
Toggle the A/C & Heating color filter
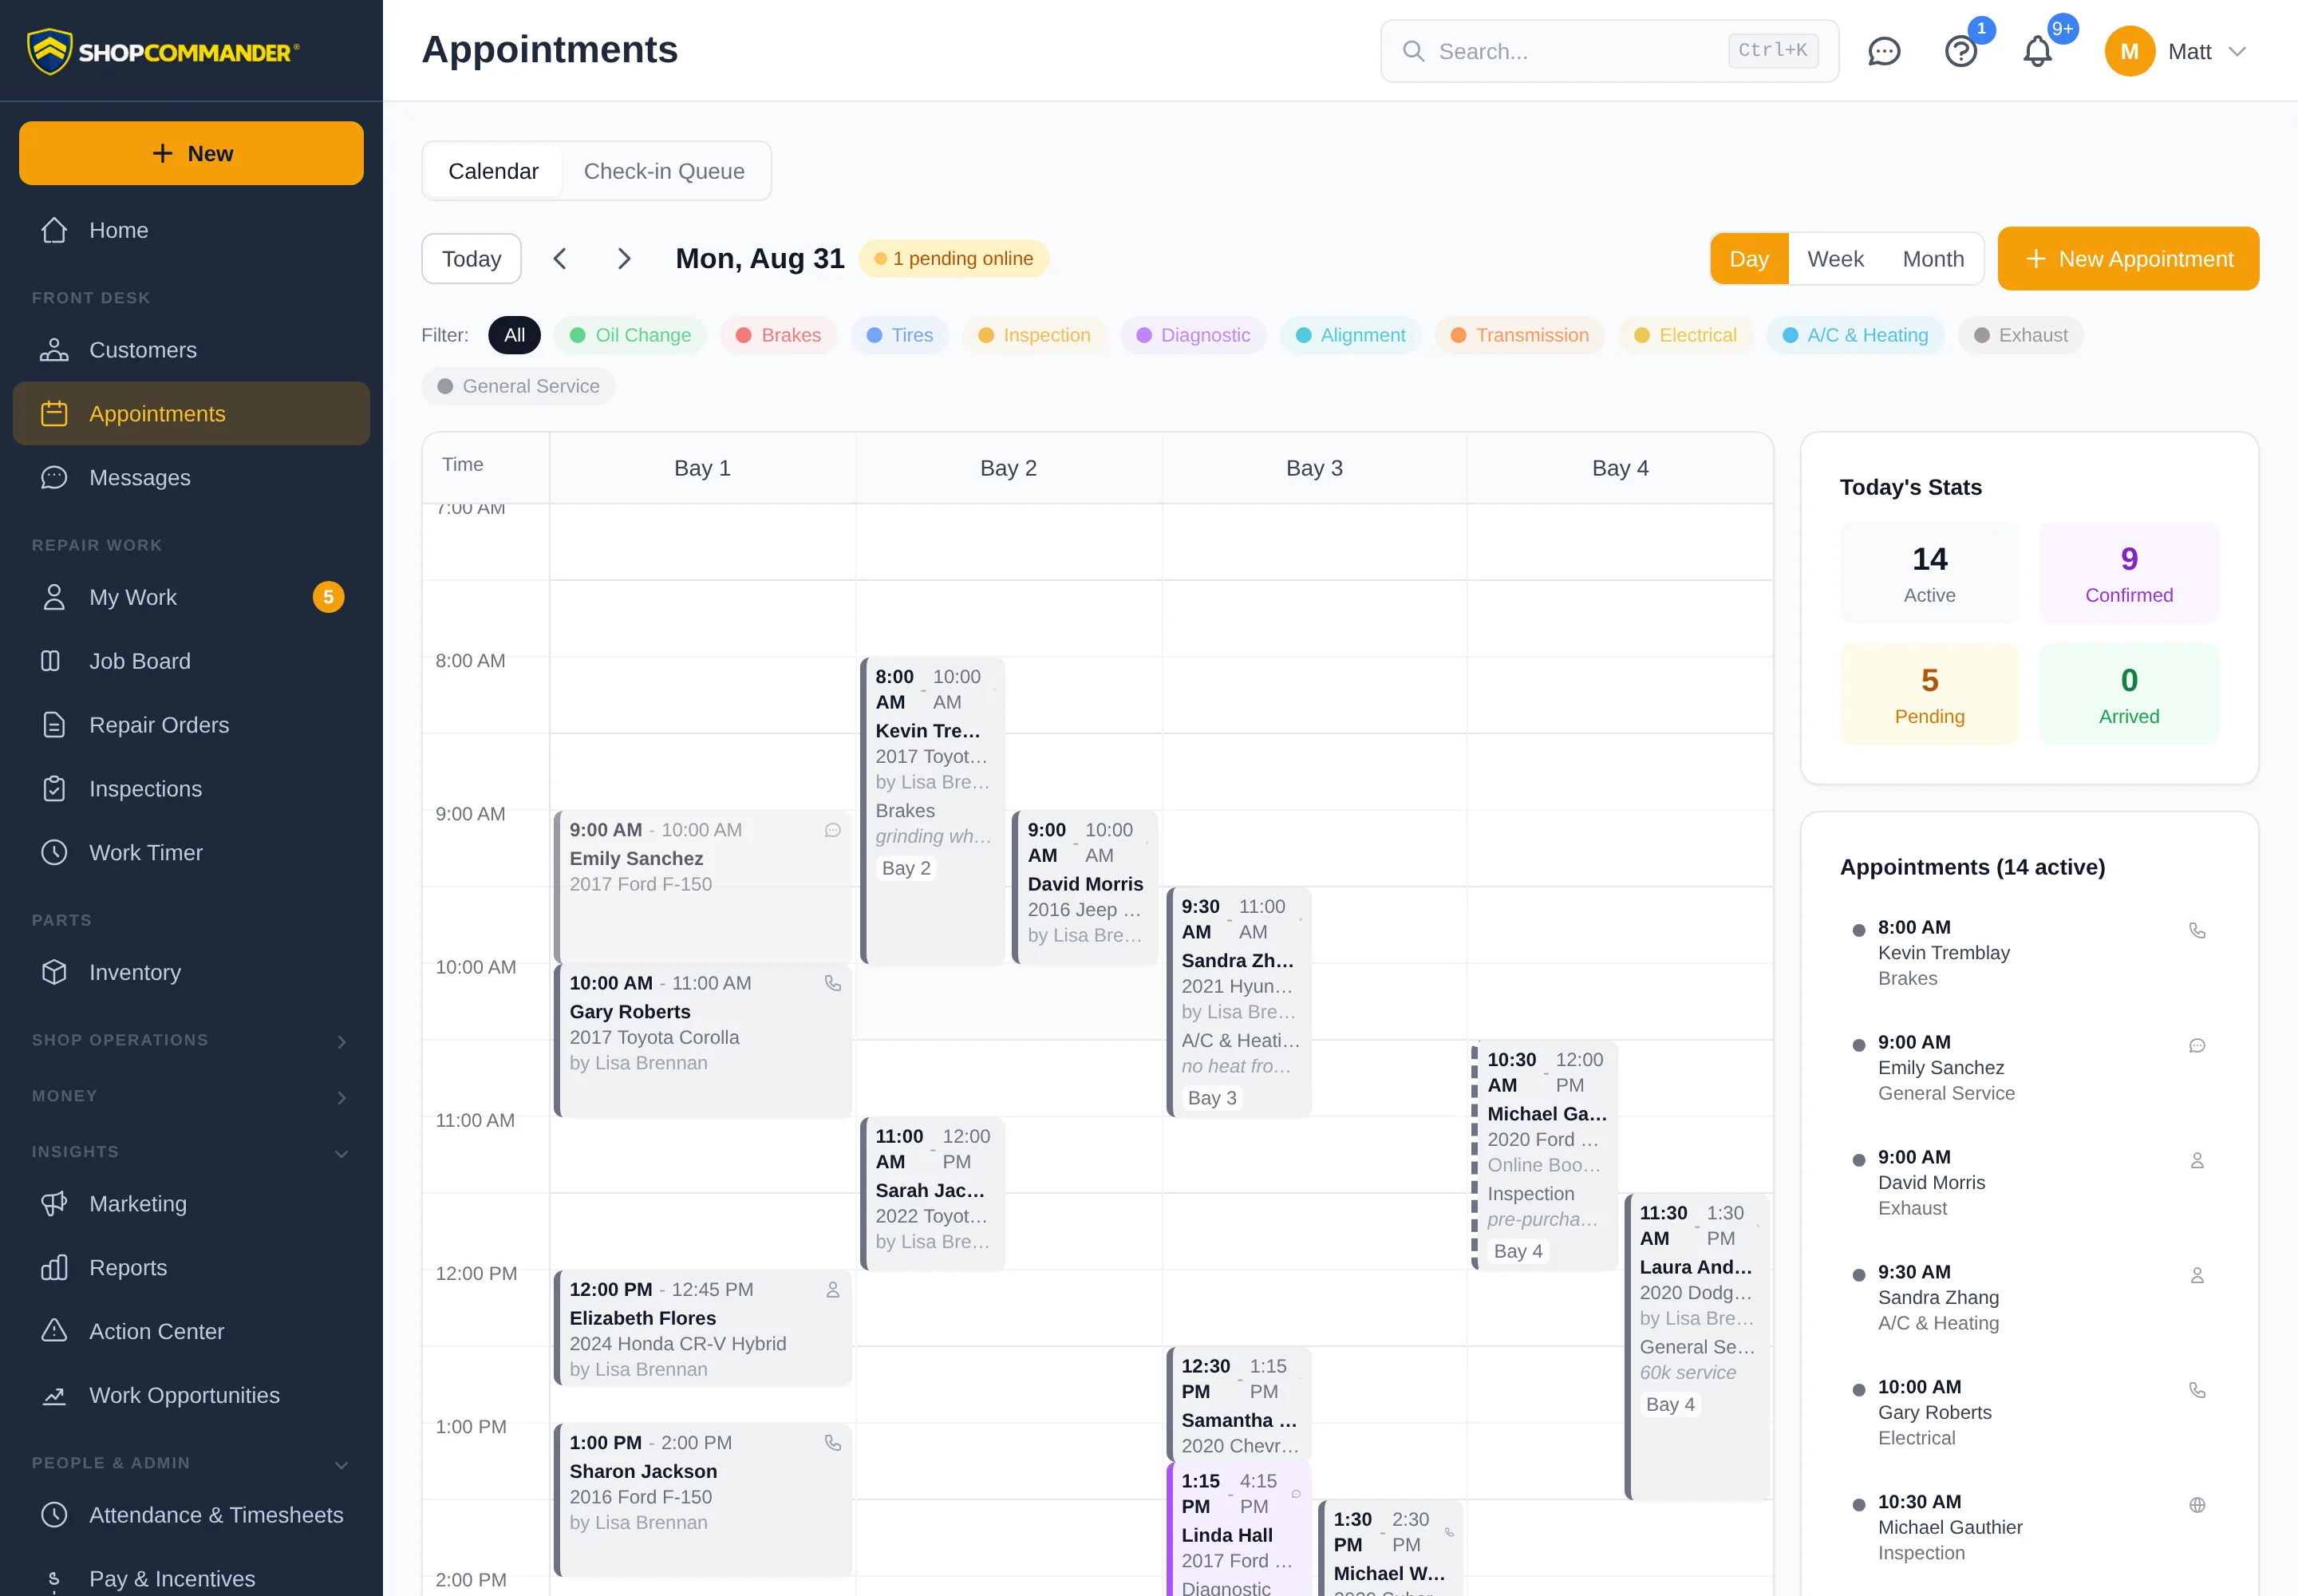tap(1855, 335)
